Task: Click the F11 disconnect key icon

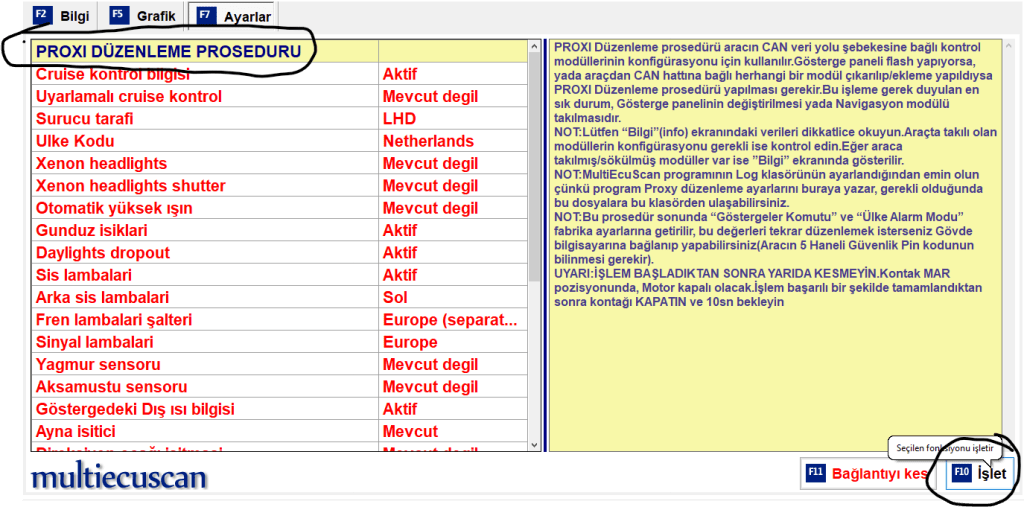Action: (x=815, y=473)
